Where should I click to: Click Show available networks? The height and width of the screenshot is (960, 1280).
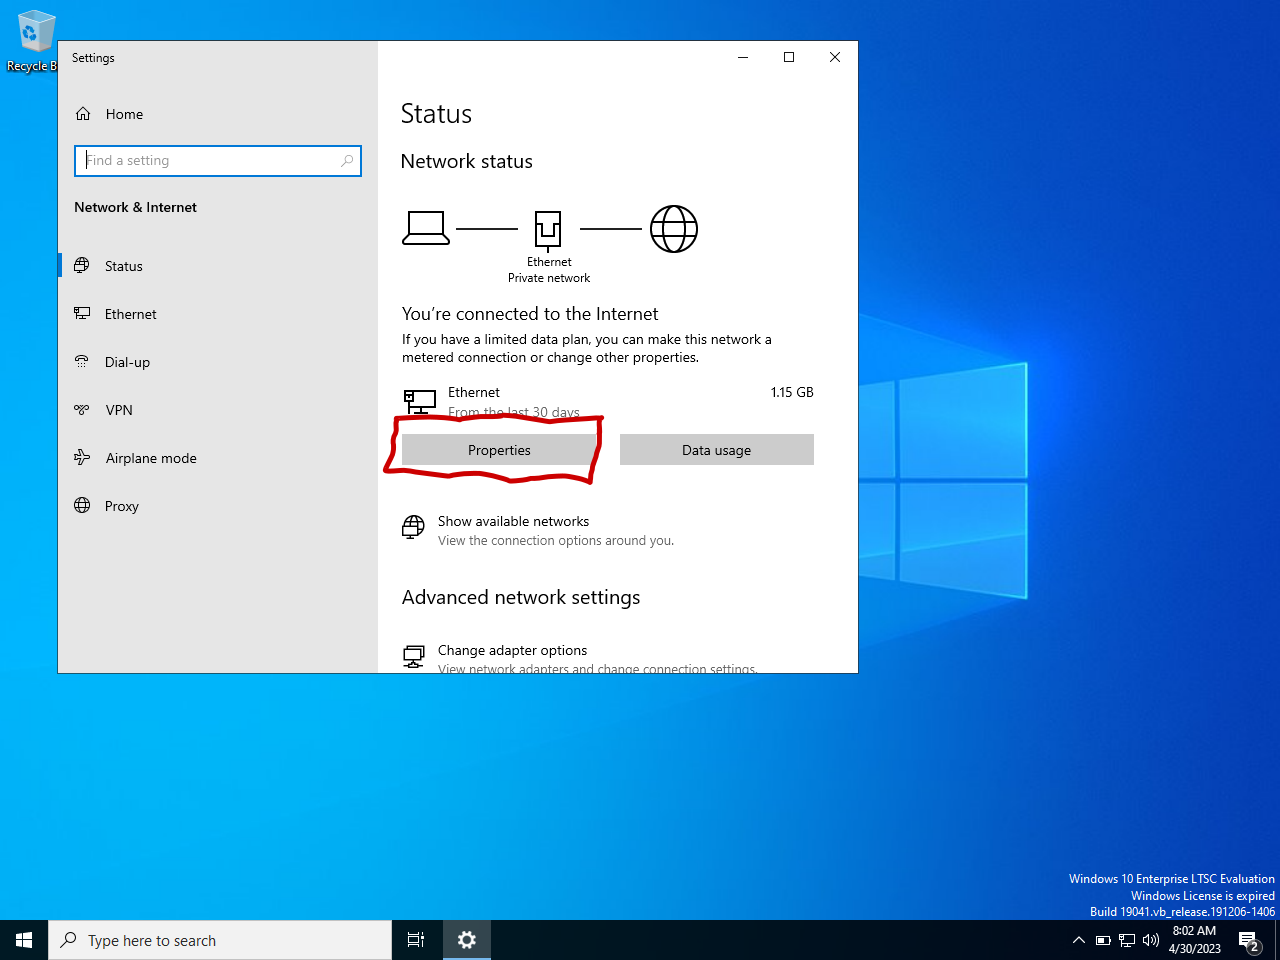coord(513,521)
